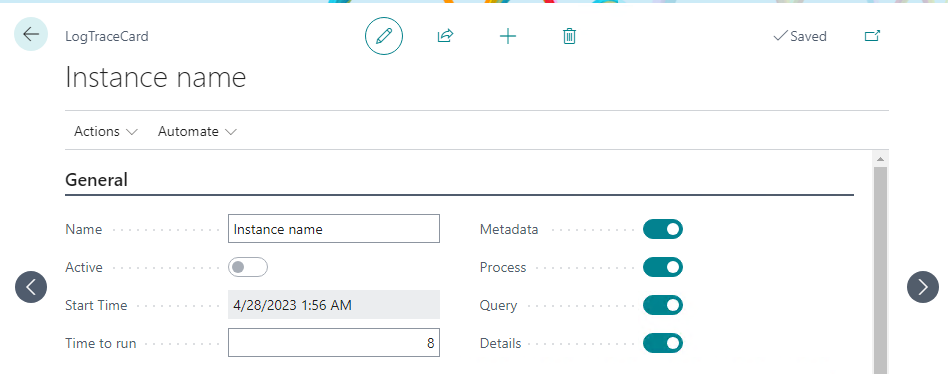Screen dimensions: 948x374
Task: Click the Metadata field label
Action: click(x=508, y=230)
